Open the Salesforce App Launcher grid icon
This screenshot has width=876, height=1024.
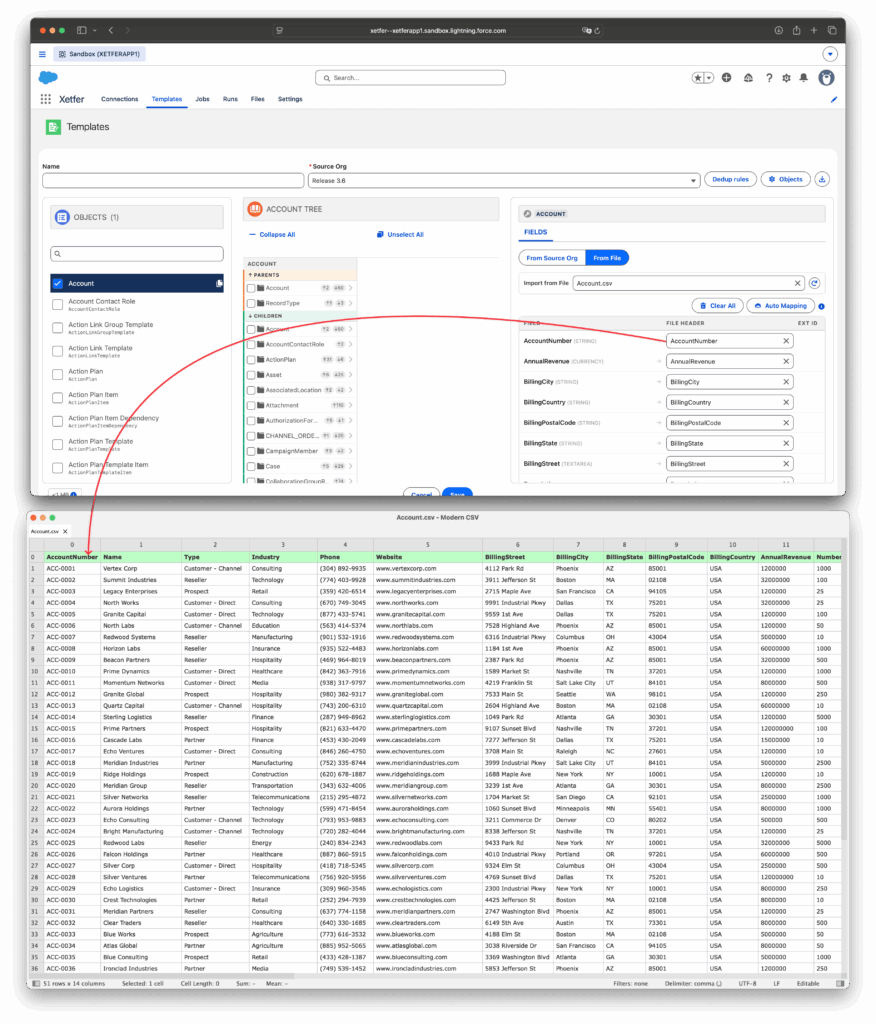(x=45, y=99)
